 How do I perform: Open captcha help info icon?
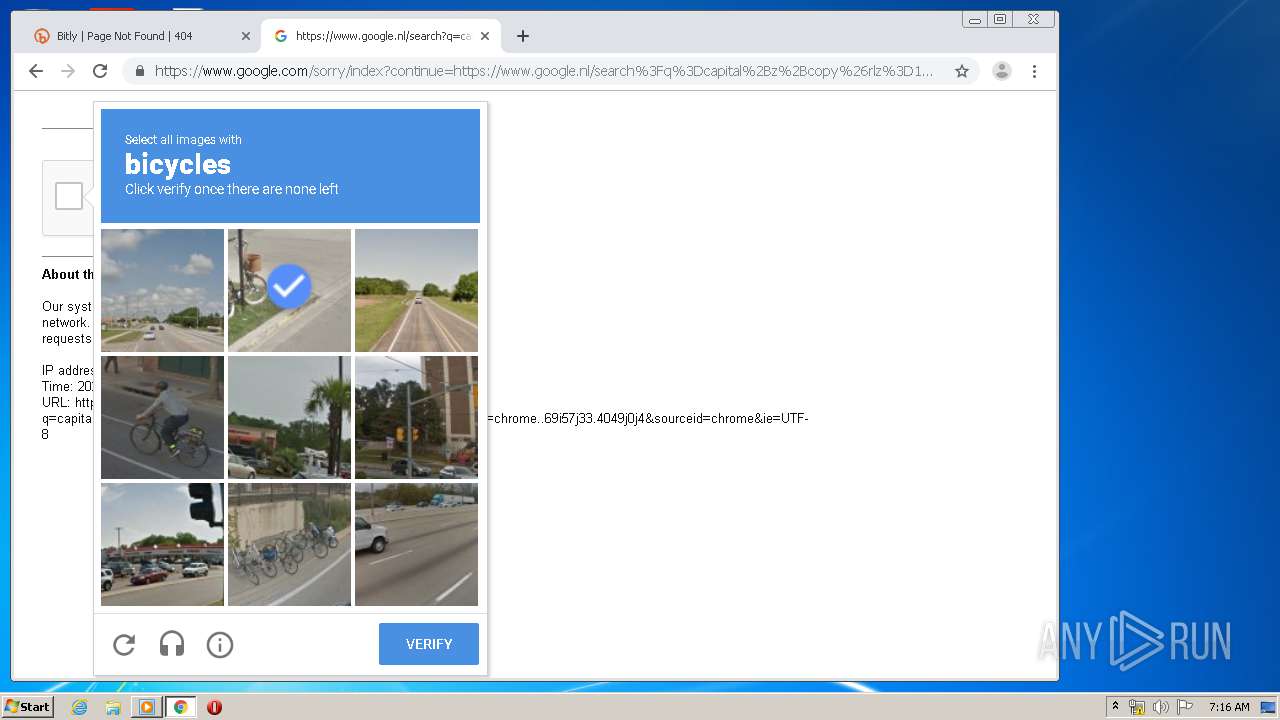(x=220, y=645)
